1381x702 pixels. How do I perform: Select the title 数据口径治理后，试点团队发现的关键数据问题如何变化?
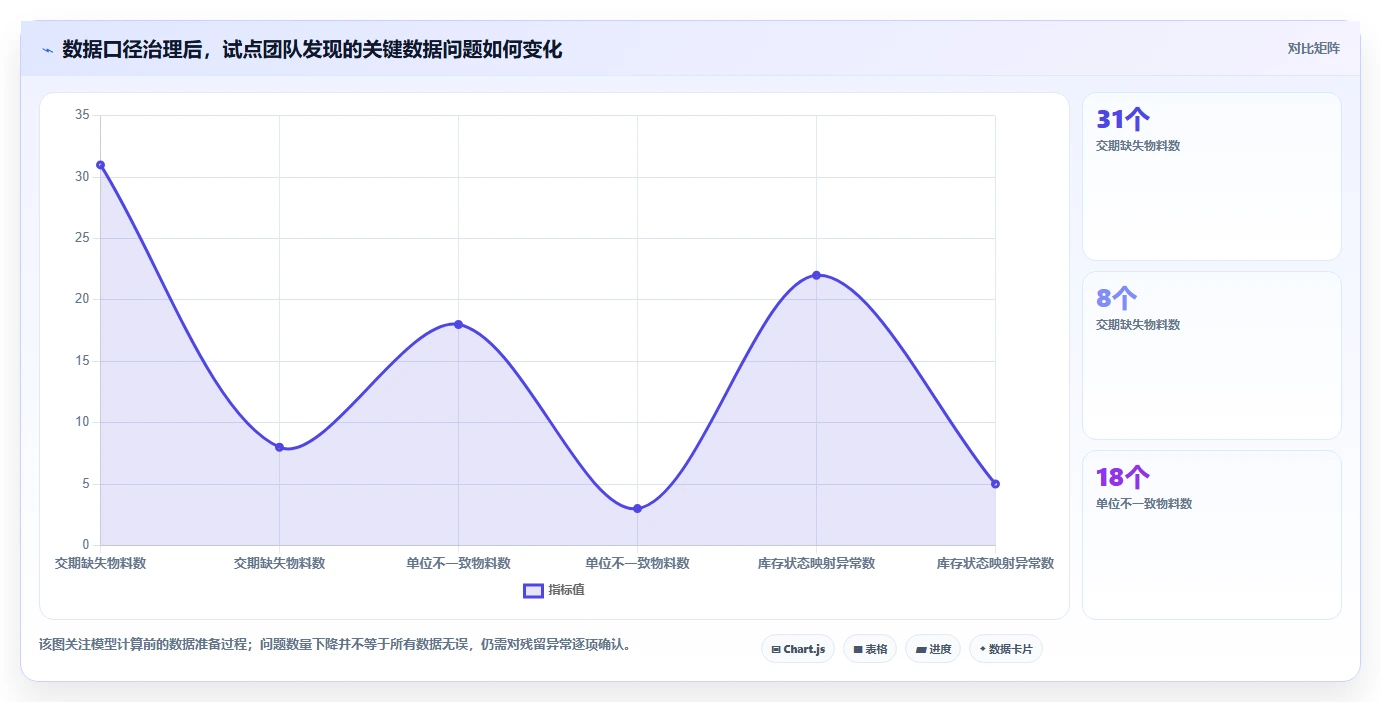pyautogui.click(x=312, y=49)
